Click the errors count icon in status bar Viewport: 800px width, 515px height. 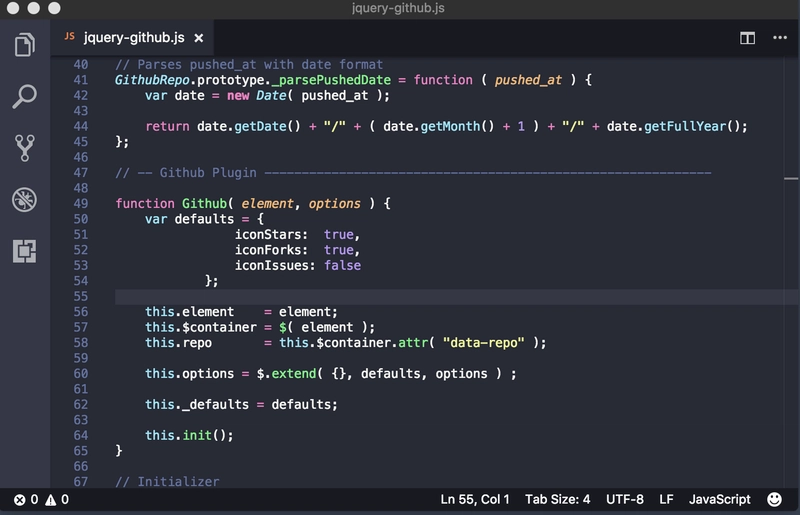point(19,500)
